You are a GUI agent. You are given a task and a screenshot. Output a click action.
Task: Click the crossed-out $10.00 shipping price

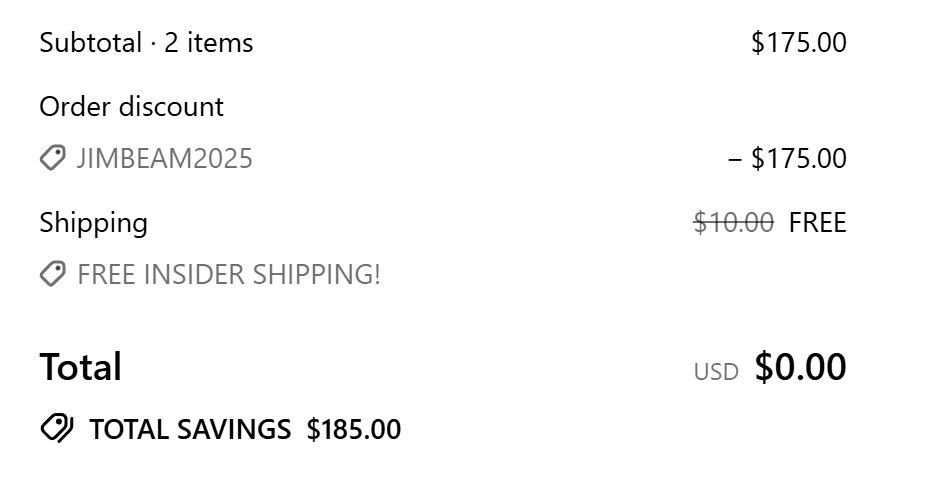(x=734, y=223)
